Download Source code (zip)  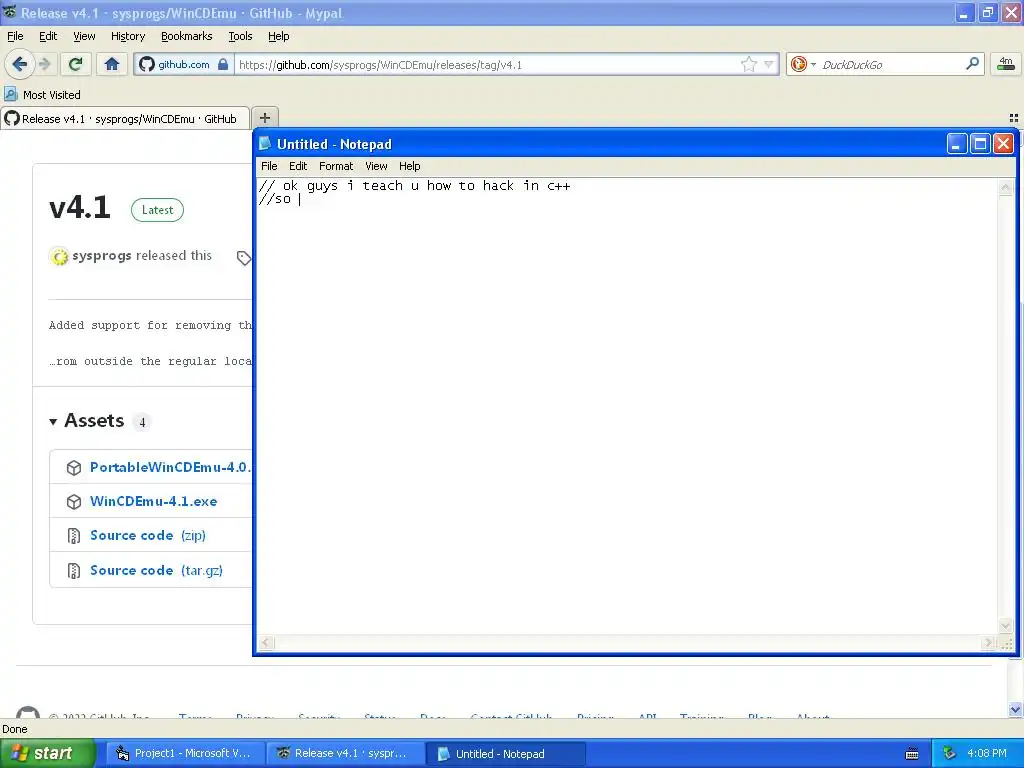148,535
